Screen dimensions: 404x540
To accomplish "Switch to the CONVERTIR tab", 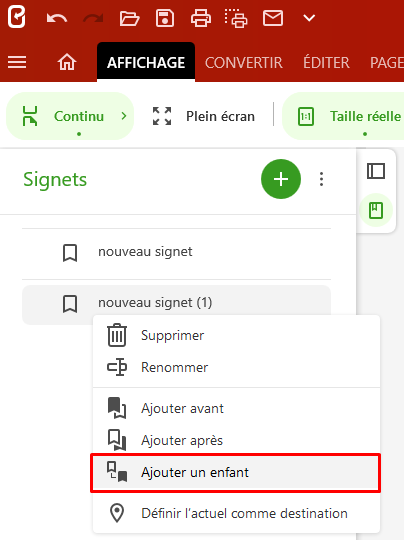I will click(244, 63).
